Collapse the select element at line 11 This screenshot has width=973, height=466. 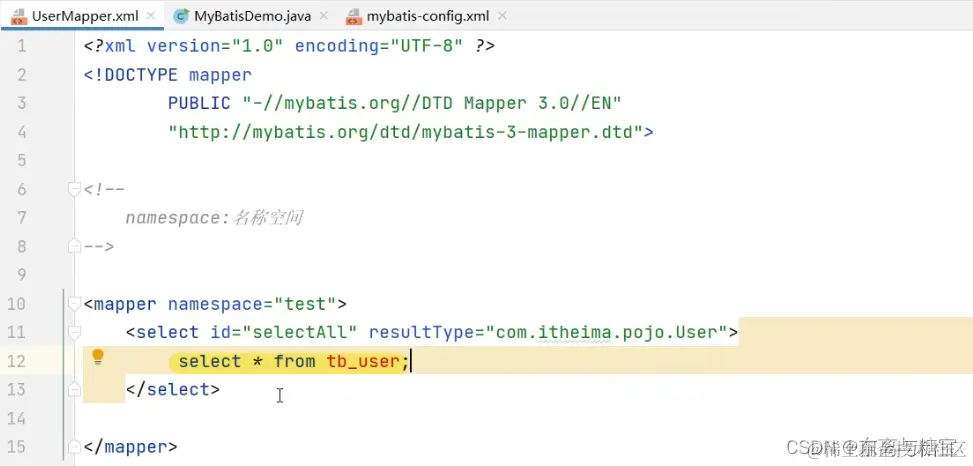point(74,333)
